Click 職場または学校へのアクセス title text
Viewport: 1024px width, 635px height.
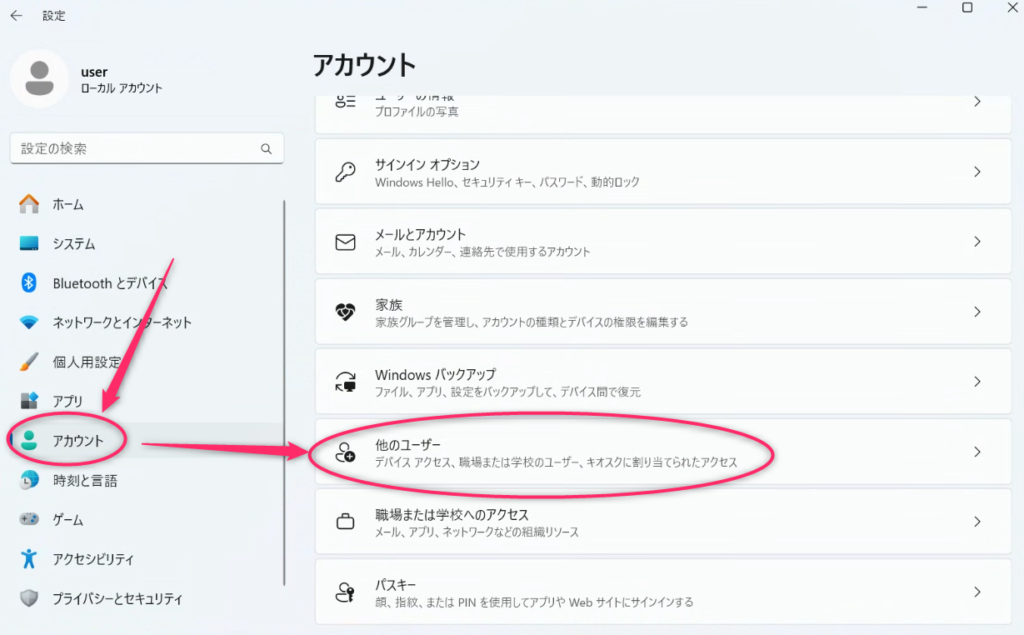pos(452,515)
